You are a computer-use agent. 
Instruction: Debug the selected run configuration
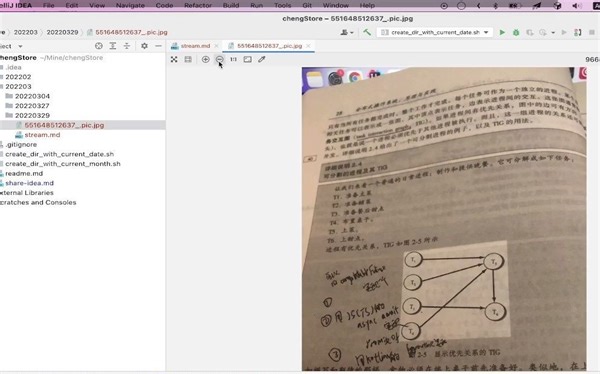click(516, 33)
